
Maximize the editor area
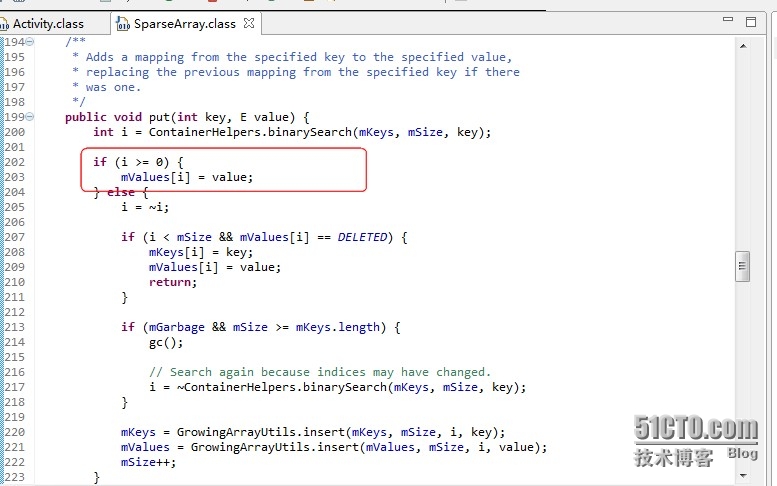[x=751, y=22]
